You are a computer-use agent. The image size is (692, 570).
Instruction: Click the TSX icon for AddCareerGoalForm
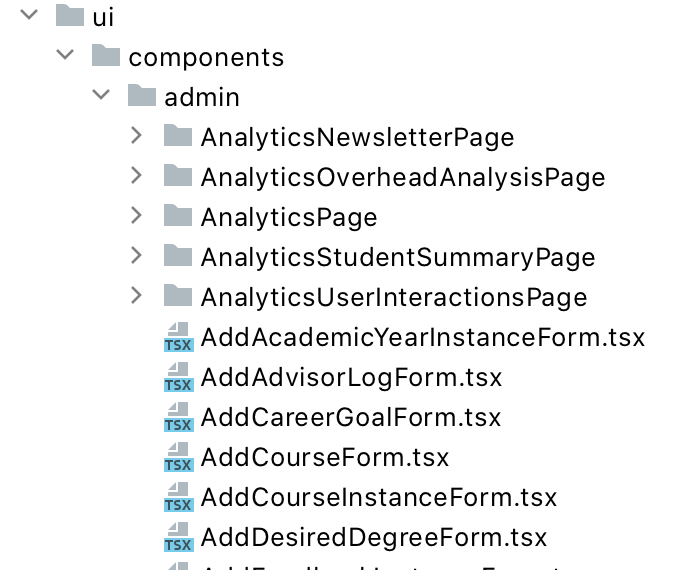click(178, 417)
